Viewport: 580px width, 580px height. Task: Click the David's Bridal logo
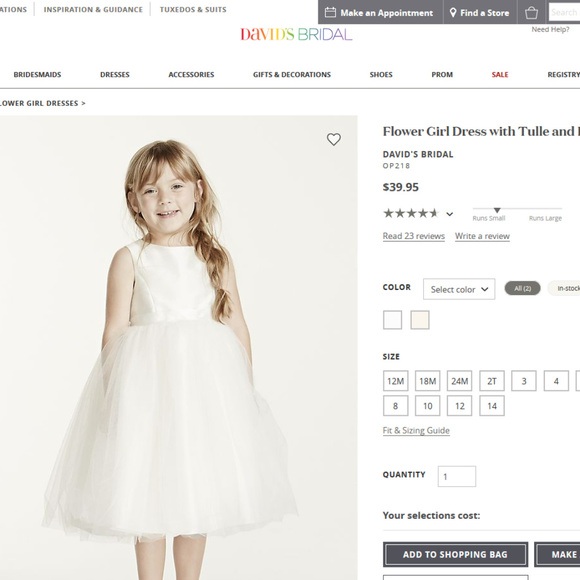296,34
